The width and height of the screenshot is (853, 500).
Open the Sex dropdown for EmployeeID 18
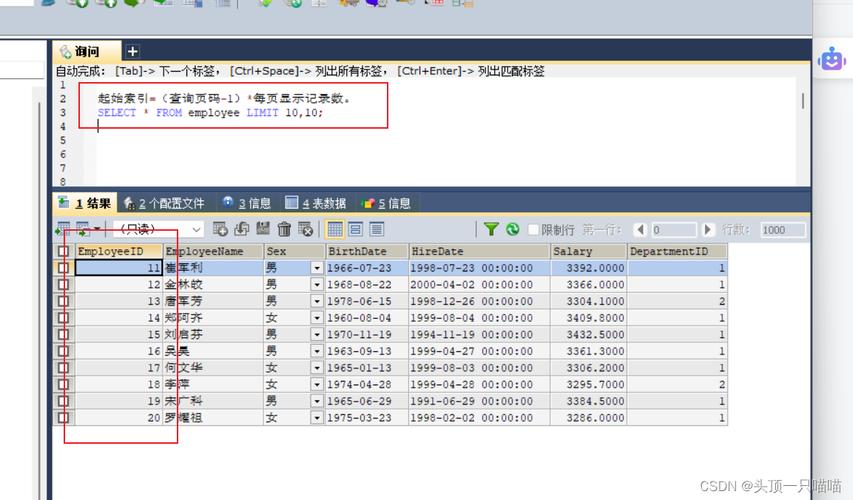point(317,385)
